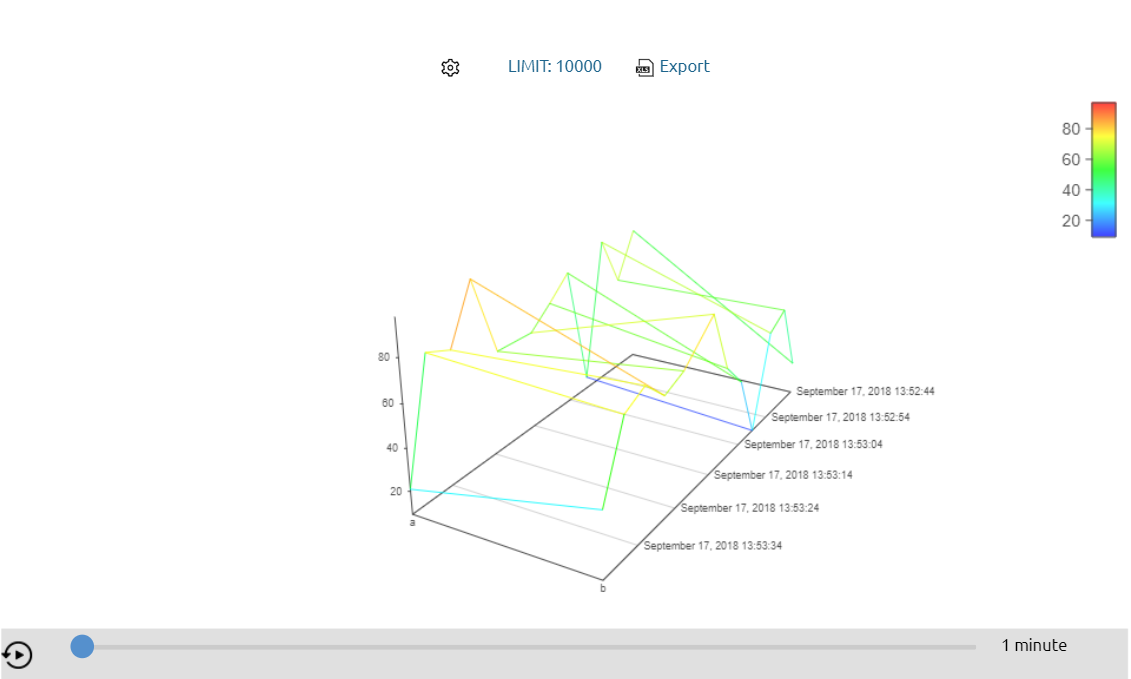This screenshot has width=1131, height=679.
Task: Click the blue timeline slider handle
Action: 82,647
